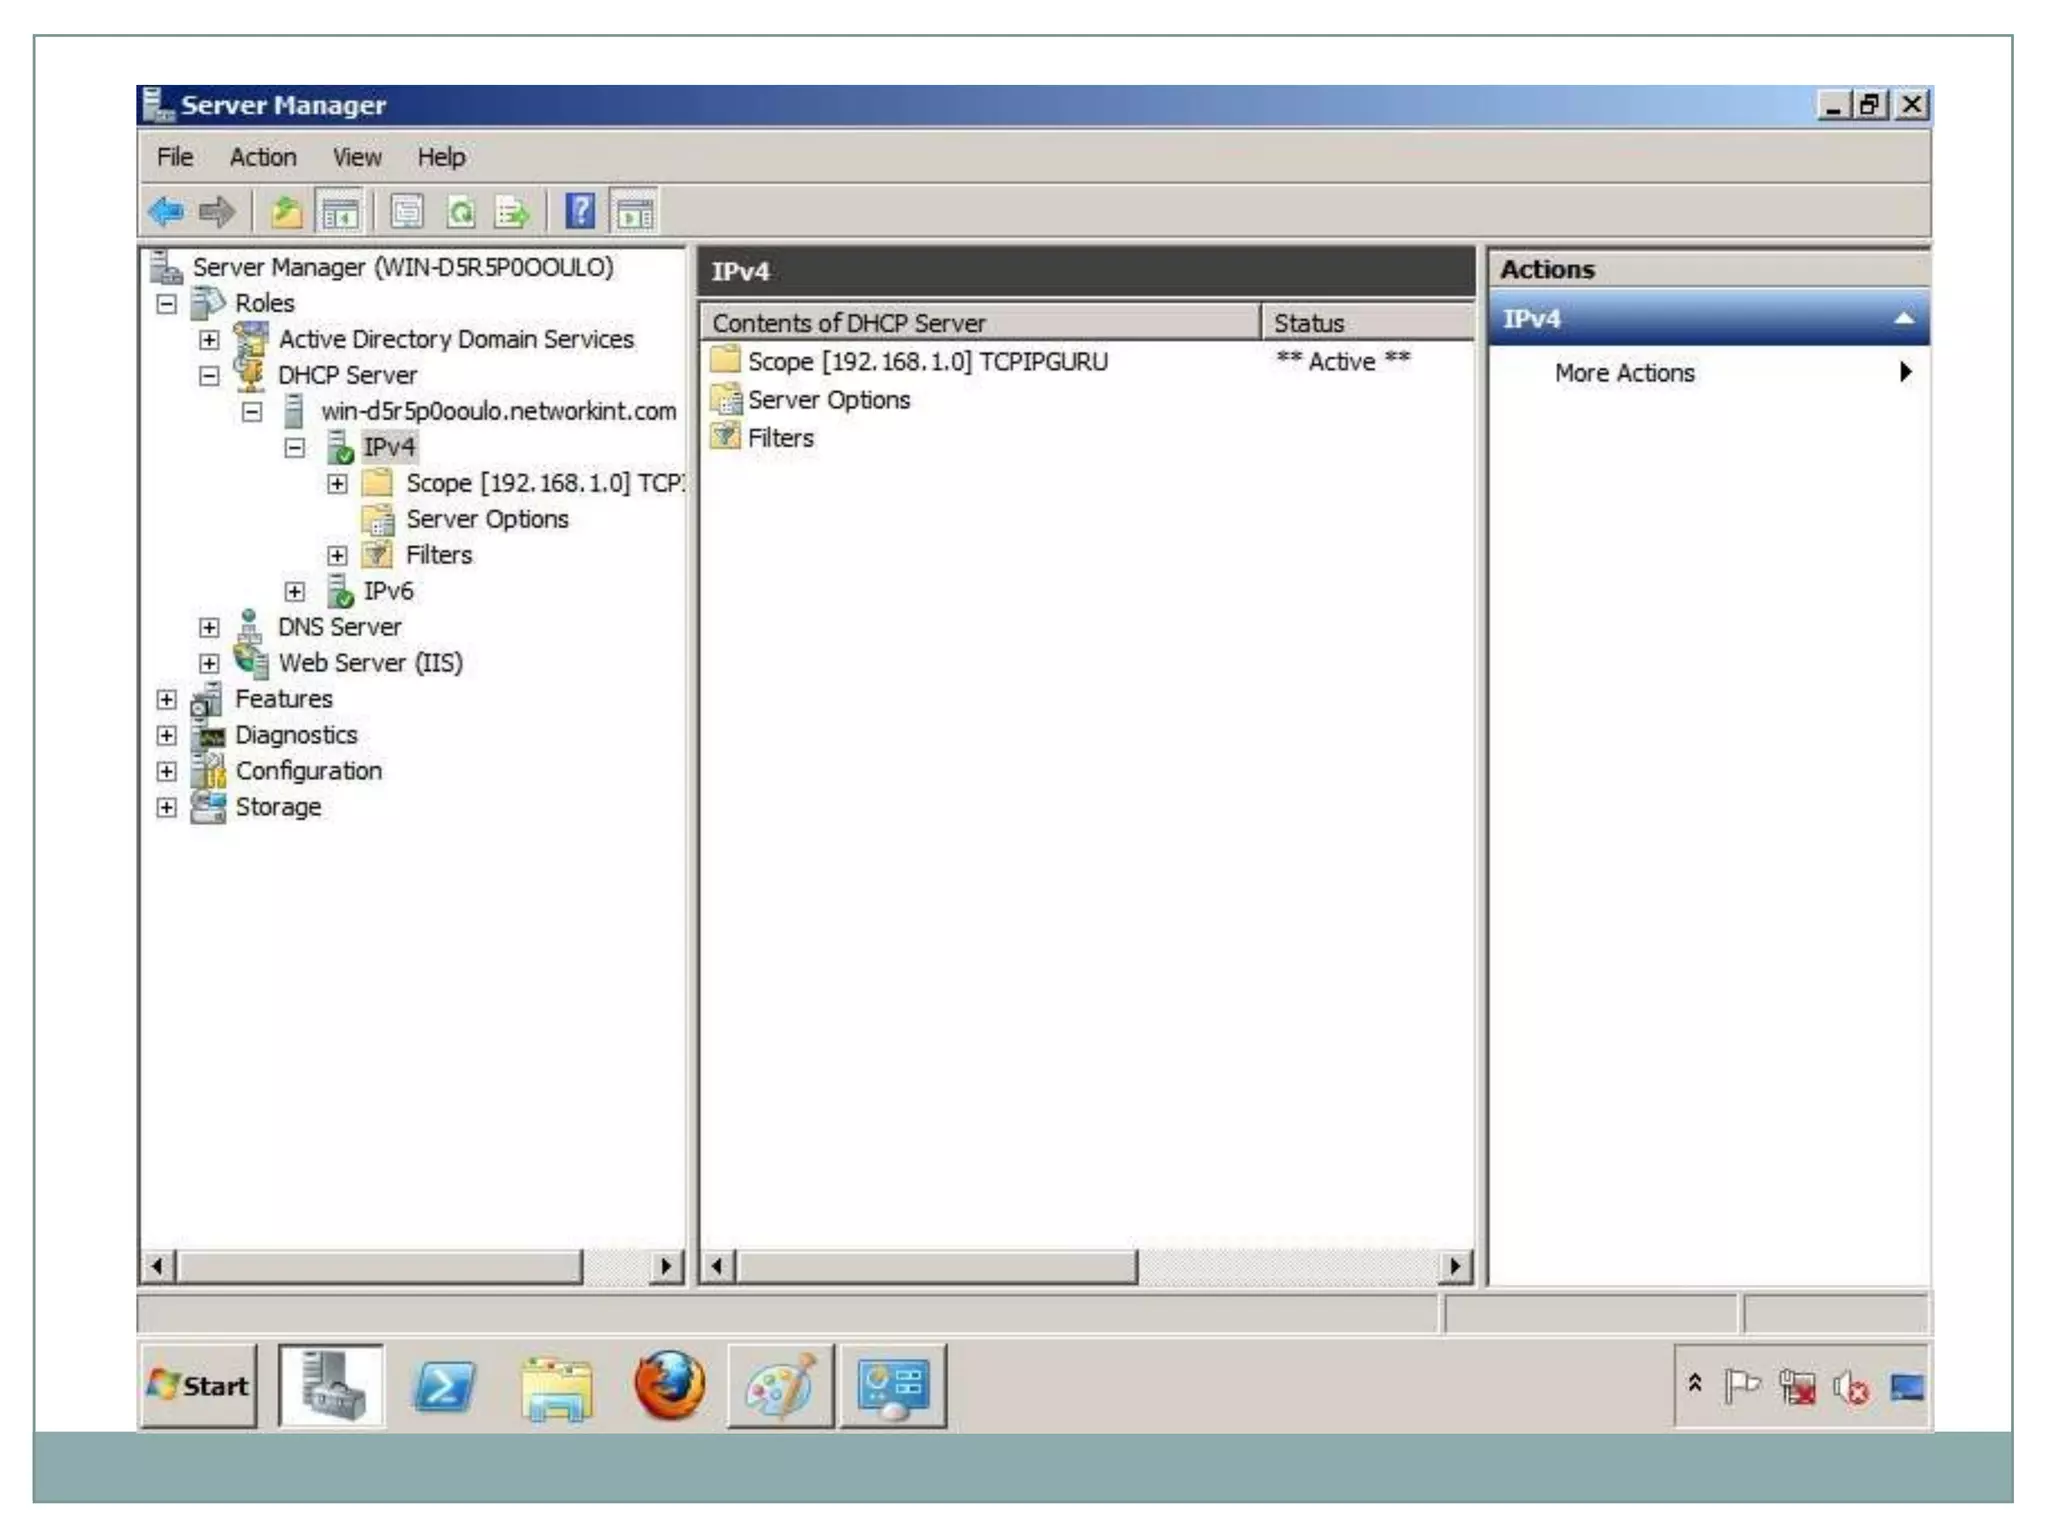Click the Forward arrow toolbar icon
This screenshot has width=2048, height=1536.
tap(217, 212)
